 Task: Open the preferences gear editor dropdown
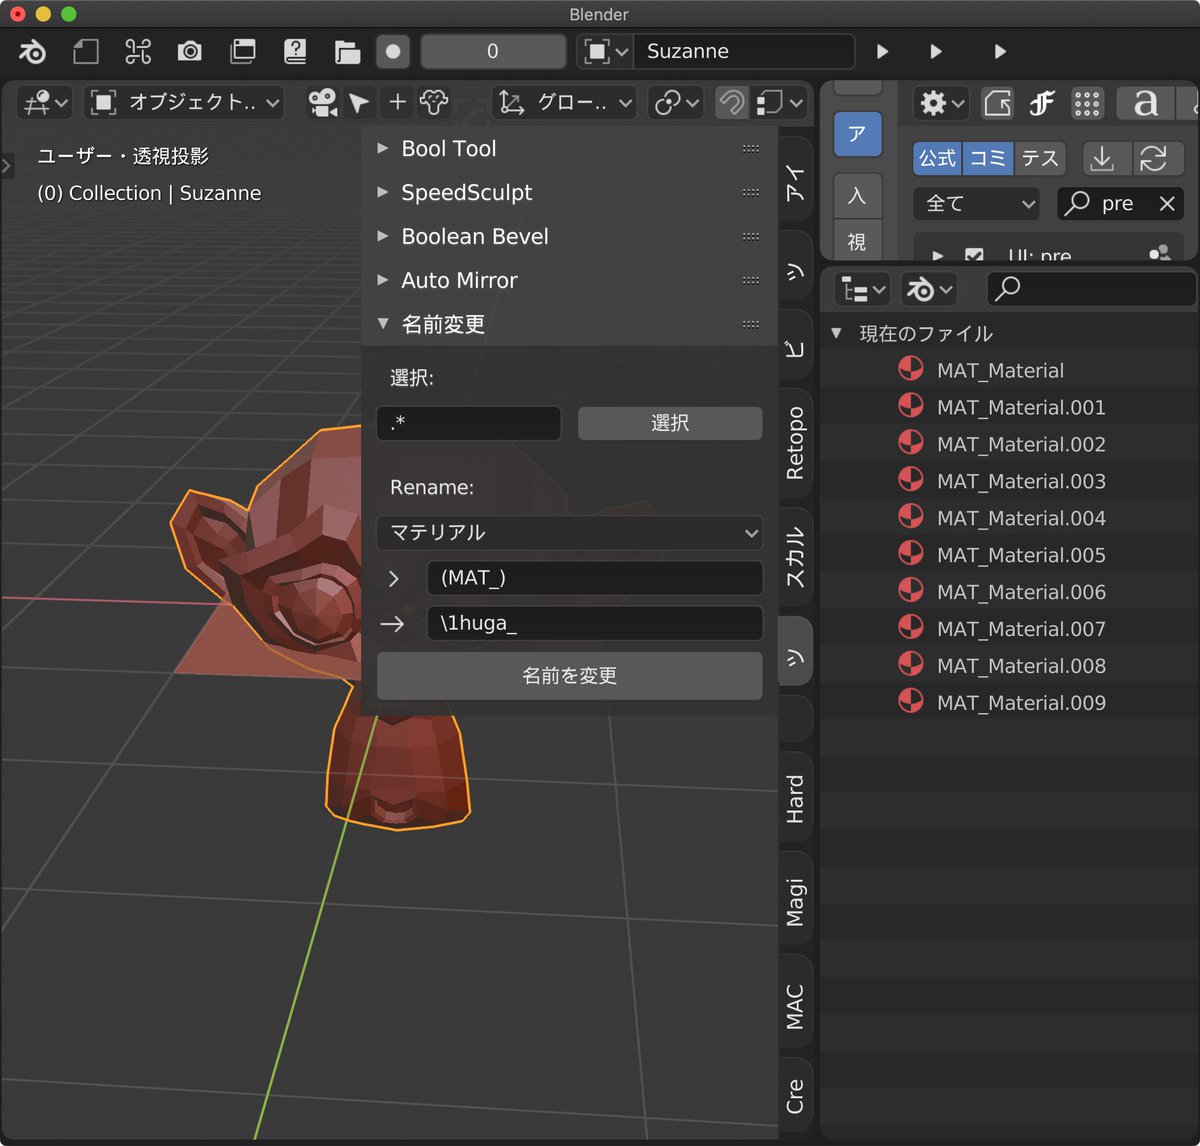click(x=942, y=103)
